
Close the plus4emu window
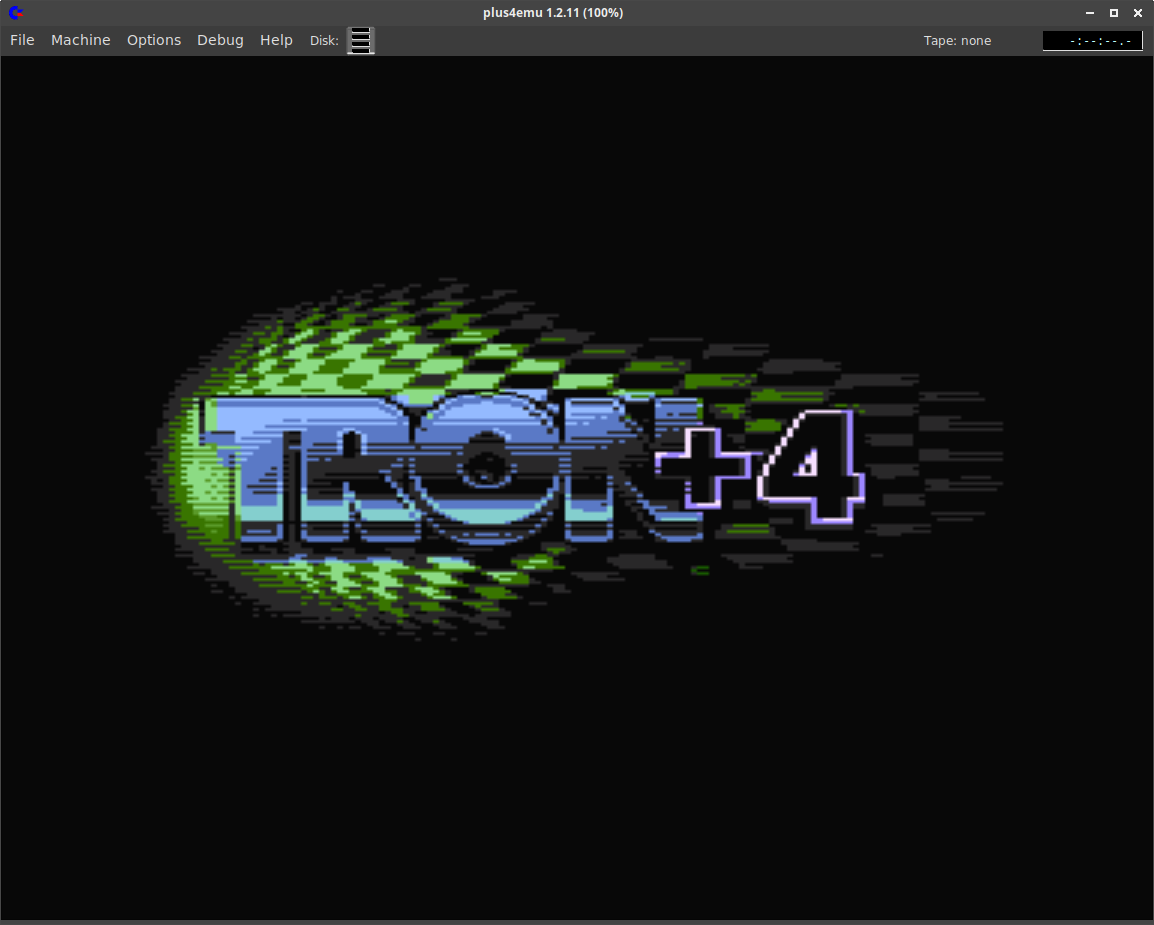1138,13
